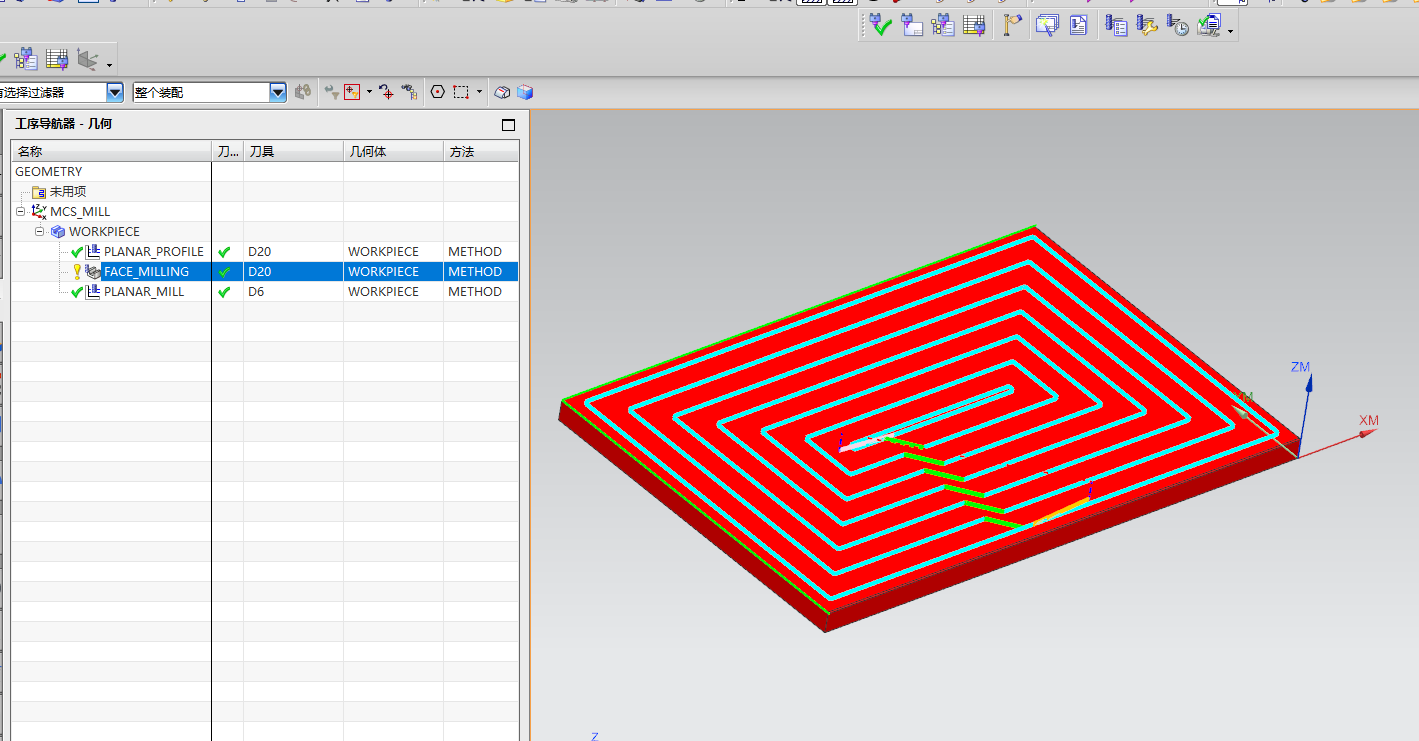Click the yellow exclamation status icon on FACE_MILLING
Image resolution: width=1419 pixels, height=741 pixels.
click(77, 272)
